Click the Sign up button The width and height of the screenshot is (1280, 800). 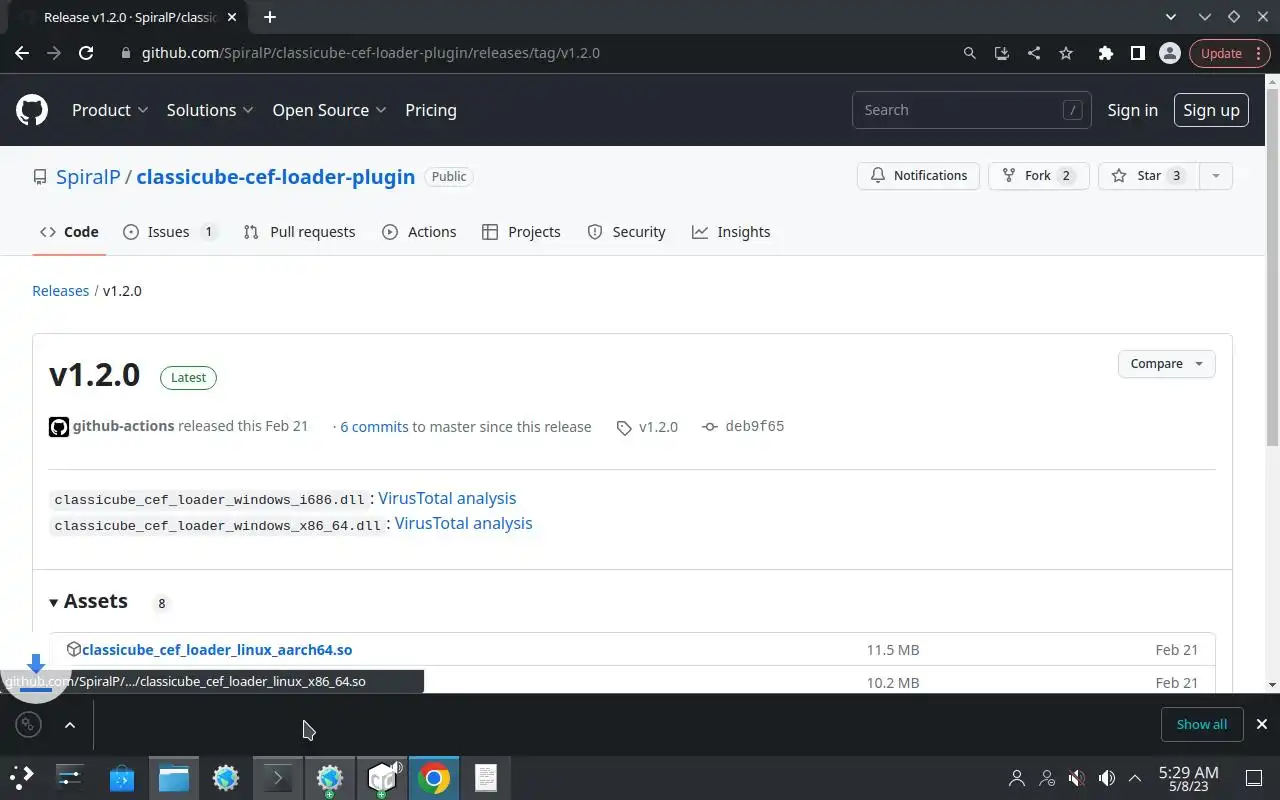[x=1211, y=110]
